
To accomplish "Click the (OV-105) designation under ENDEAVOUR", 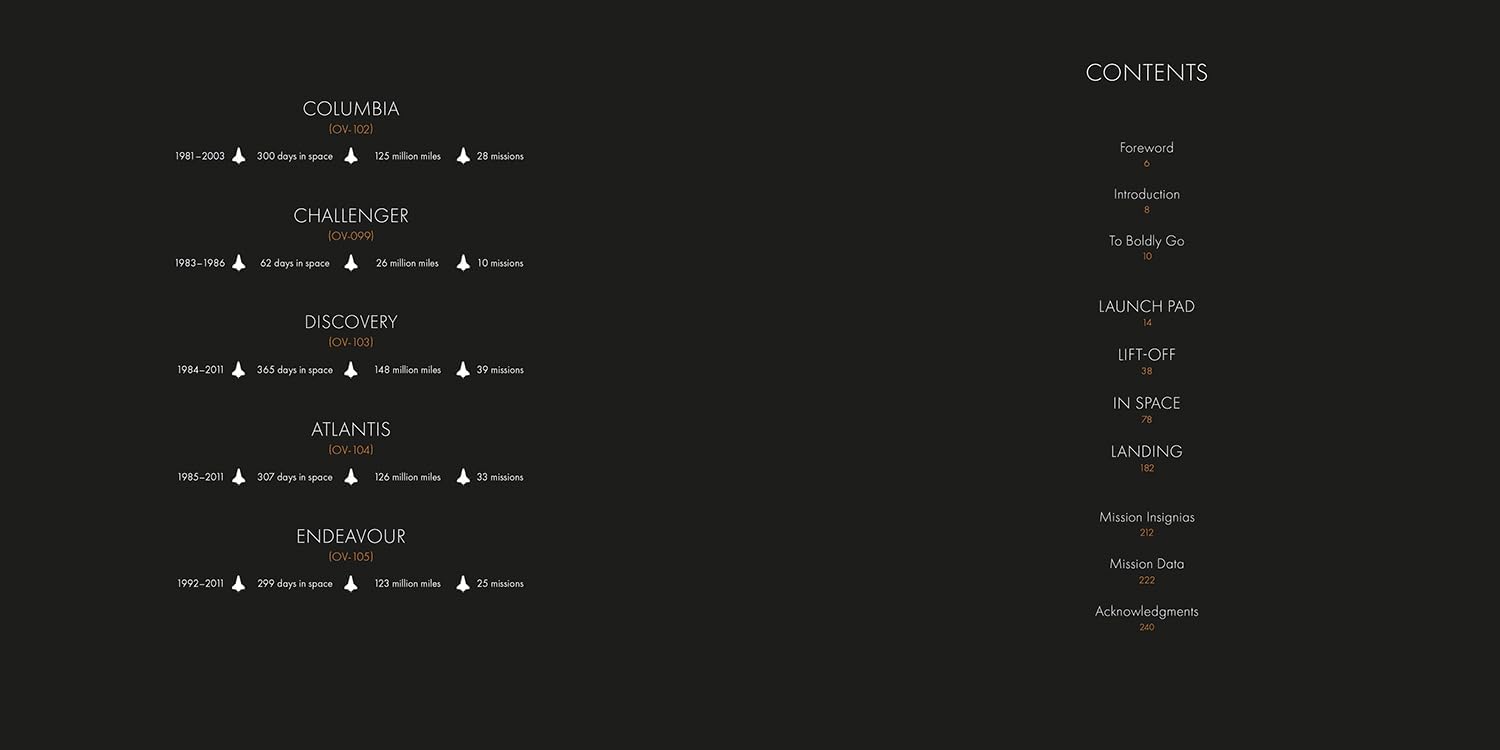I will coord(351,557).
